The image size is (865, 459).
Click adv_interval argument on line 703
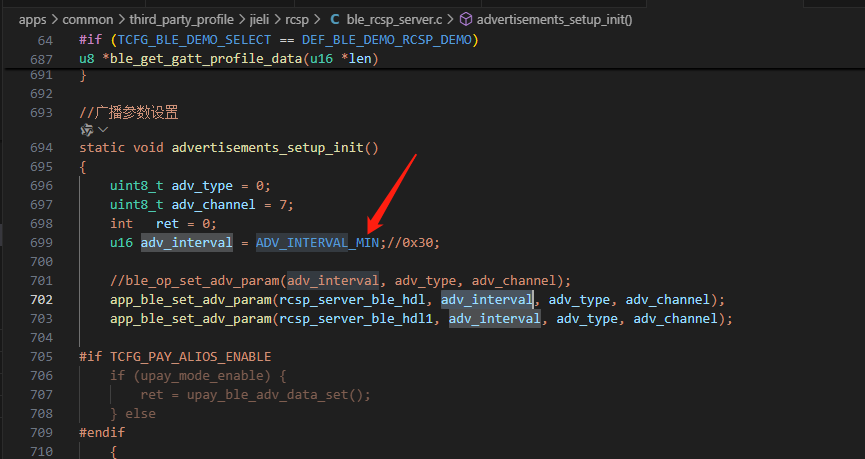494,319
